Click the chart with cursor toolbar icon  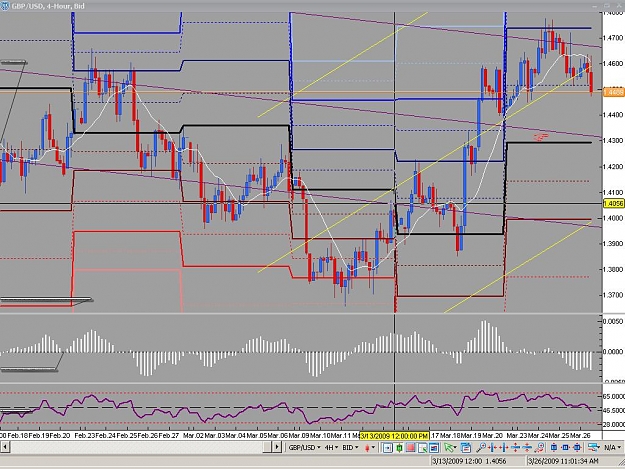click(423, 447)
